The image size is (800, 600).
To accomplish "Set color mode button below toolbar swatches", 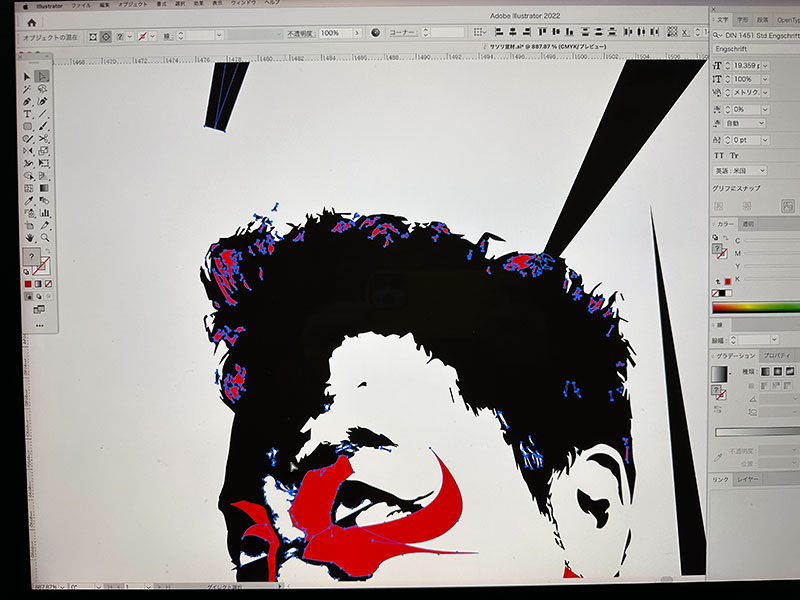I will click(28, 284).
